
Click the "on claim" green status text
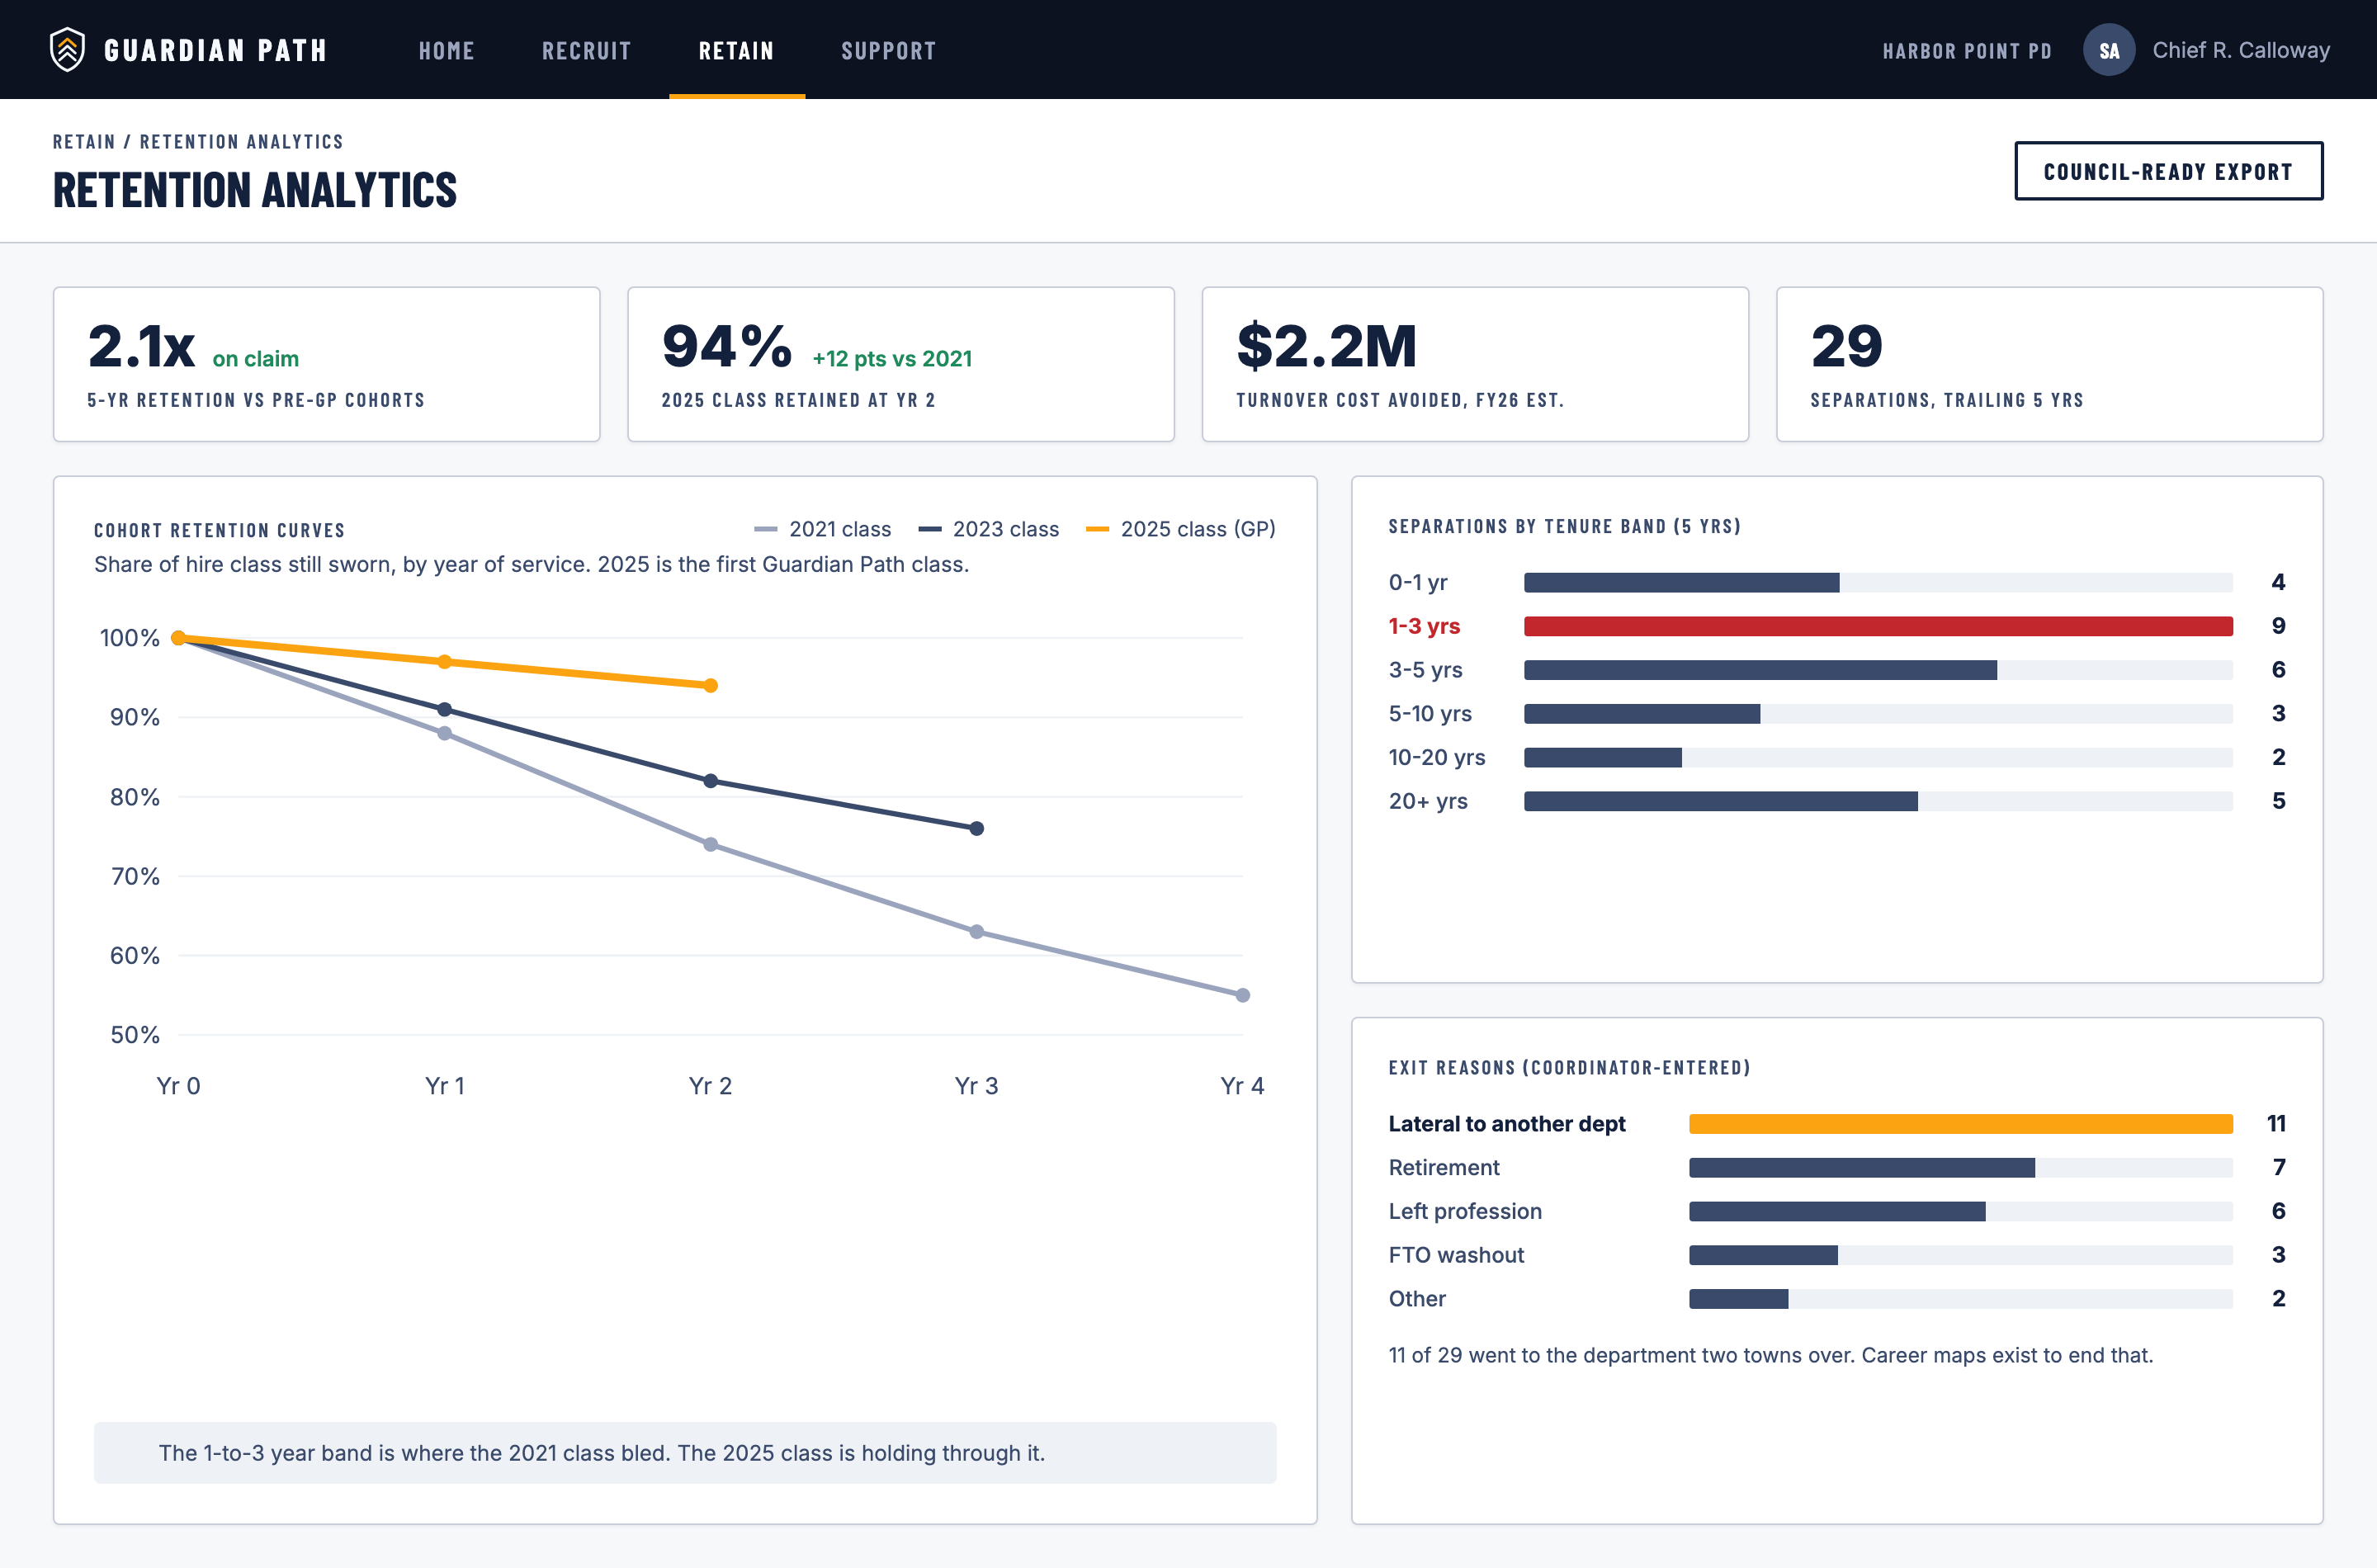click(x=255, y=359)
